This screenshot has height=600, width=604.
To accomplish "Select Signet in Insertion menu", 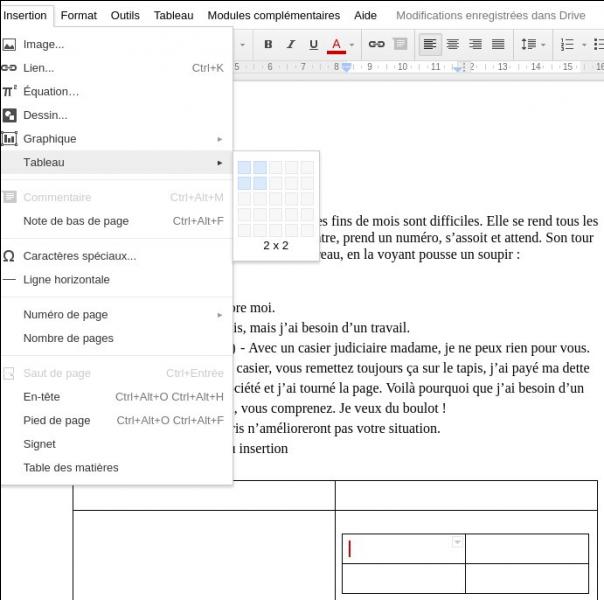I will [x=117, y=444].
